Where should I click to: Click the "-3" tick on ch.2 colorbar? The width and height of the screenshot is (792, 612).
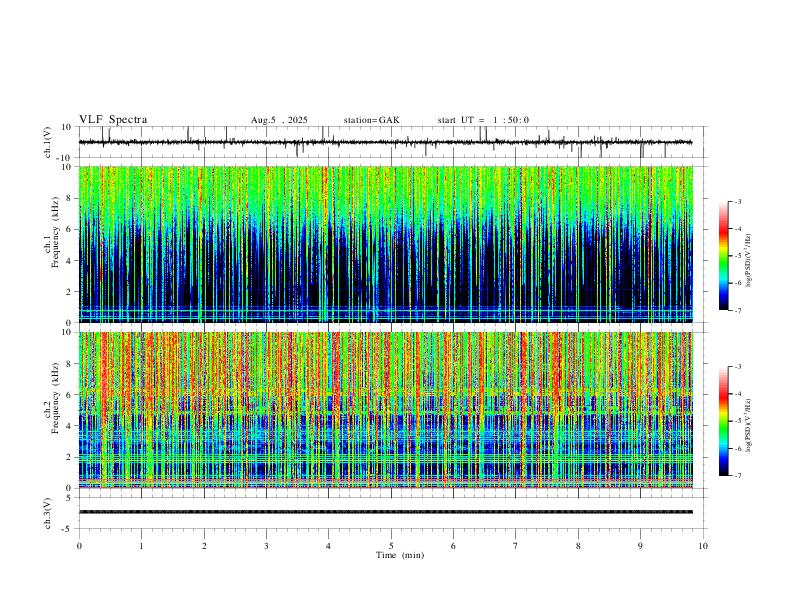[x=738, y=367]
